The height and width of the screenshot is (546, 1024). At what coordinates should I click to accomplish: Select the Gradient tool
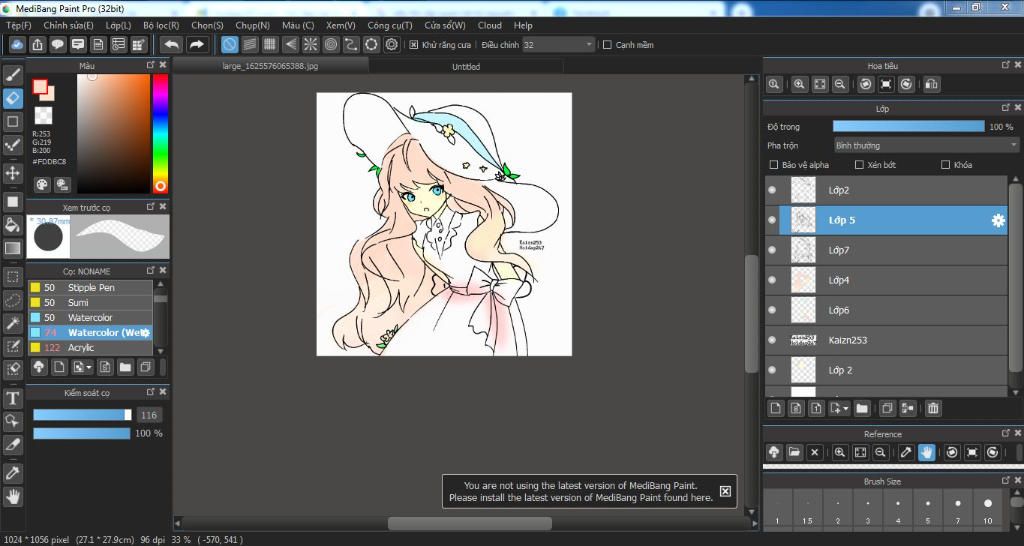click(12, 248)
